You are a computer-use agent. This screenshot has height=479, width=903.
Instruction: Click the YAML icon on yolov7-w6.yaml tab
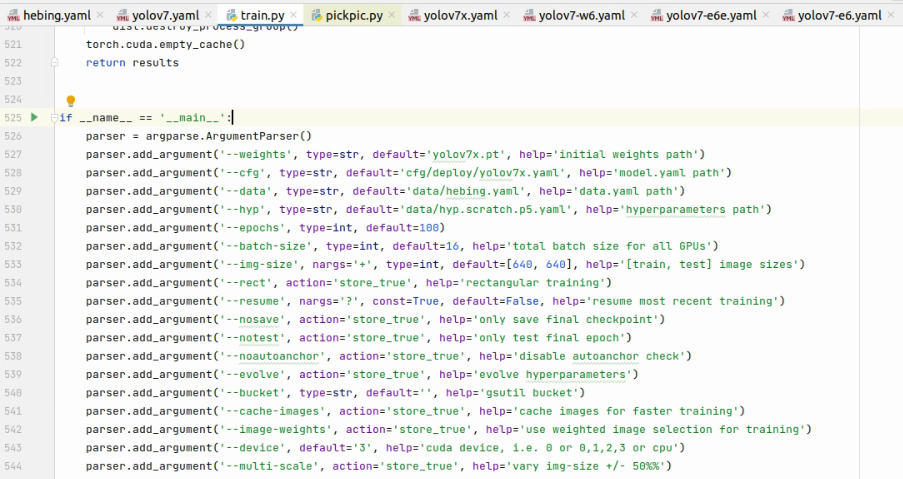point(529,16)
